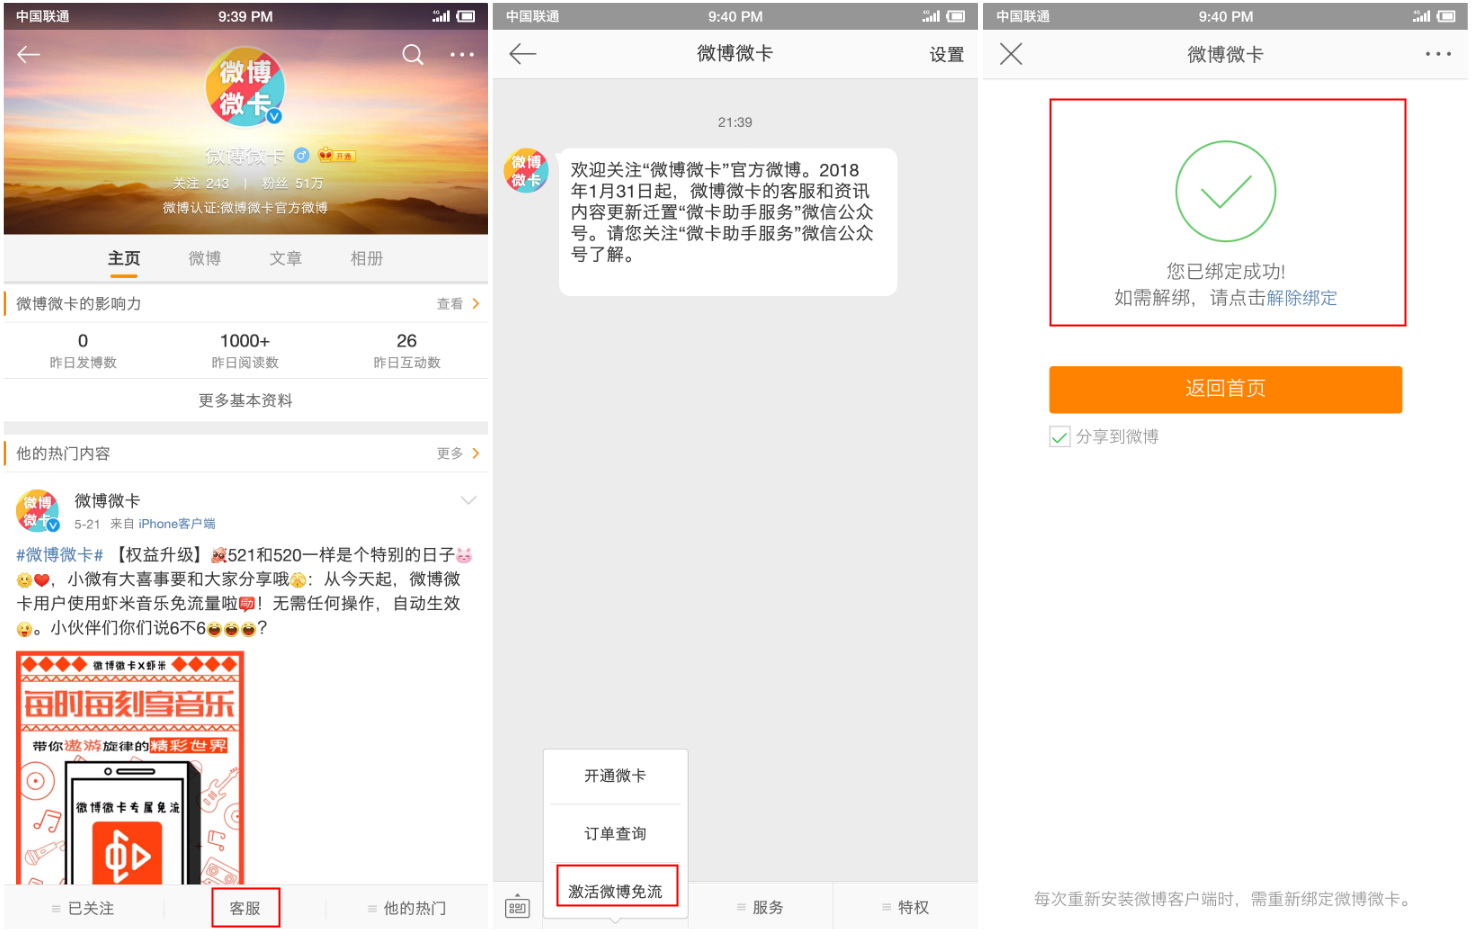Tap the 微博微卡 avatar beside the welcome message
The height and width of the screenshot is (932, 1472).
[526, 171]
